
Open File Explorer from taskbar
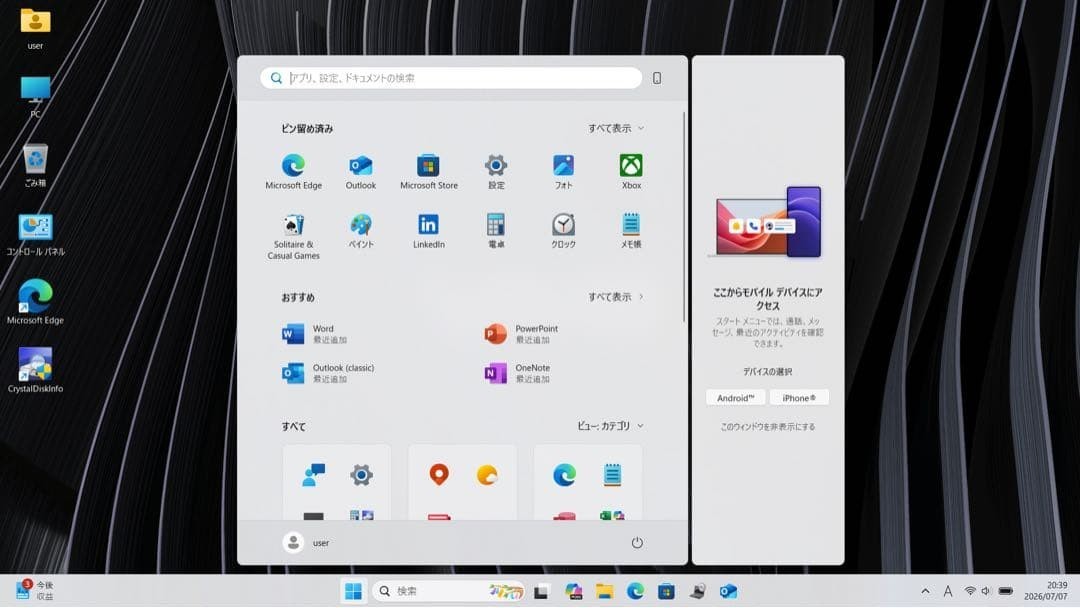tap(604, 591)
